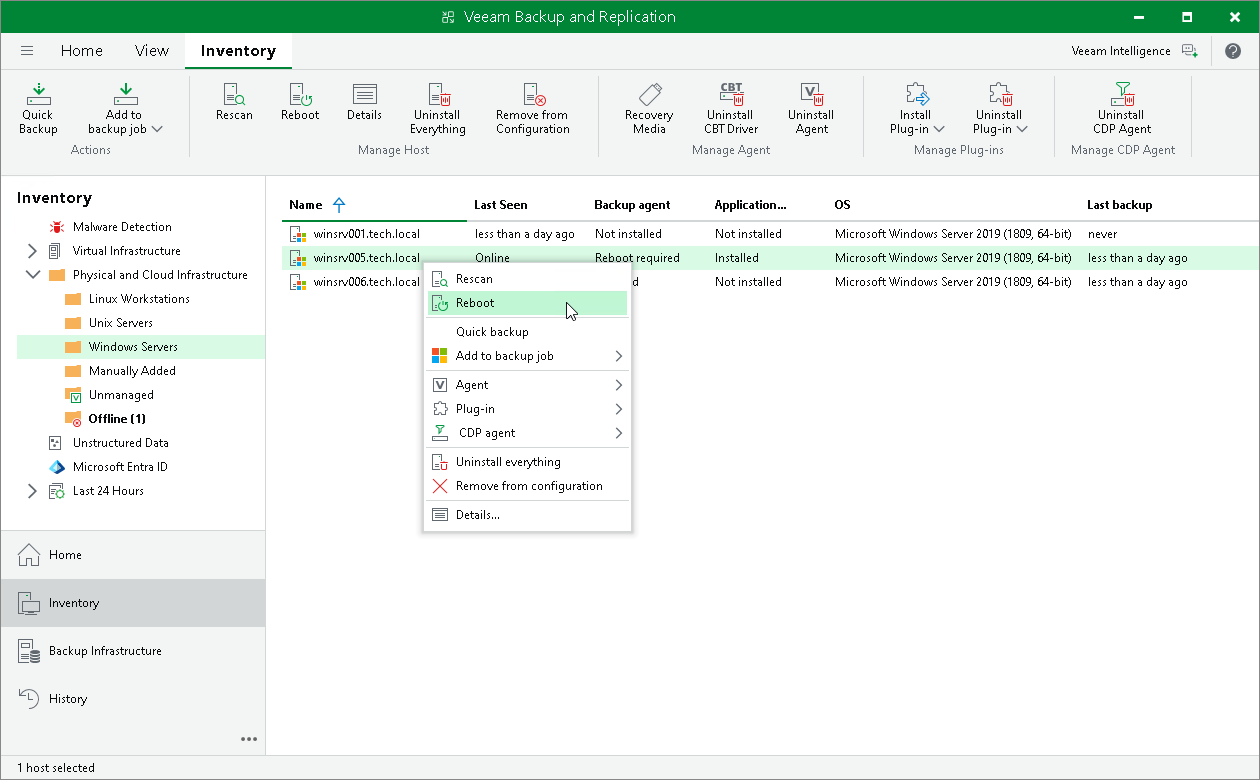Expand the Last 24 Hours node

click(x=32, y=491)
